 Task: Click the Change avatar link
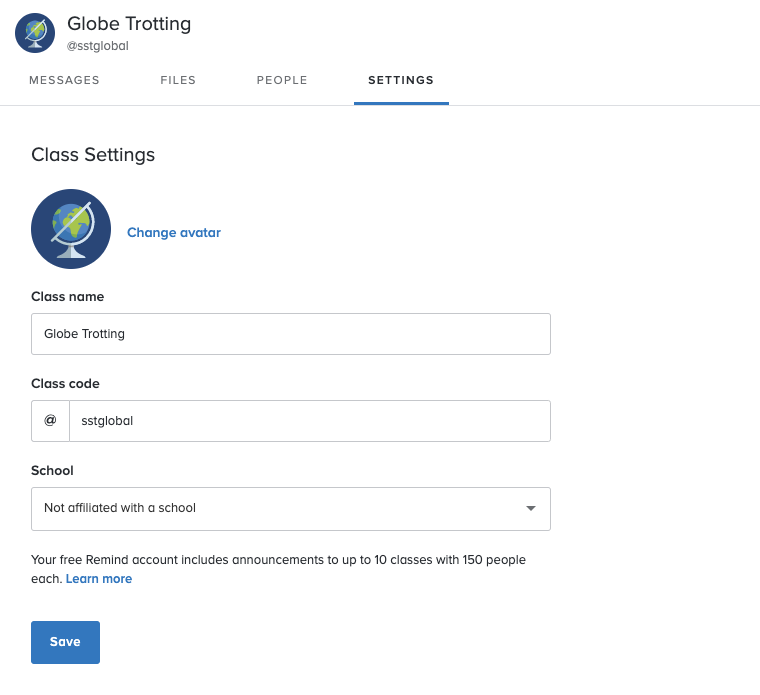coord(174,233)
